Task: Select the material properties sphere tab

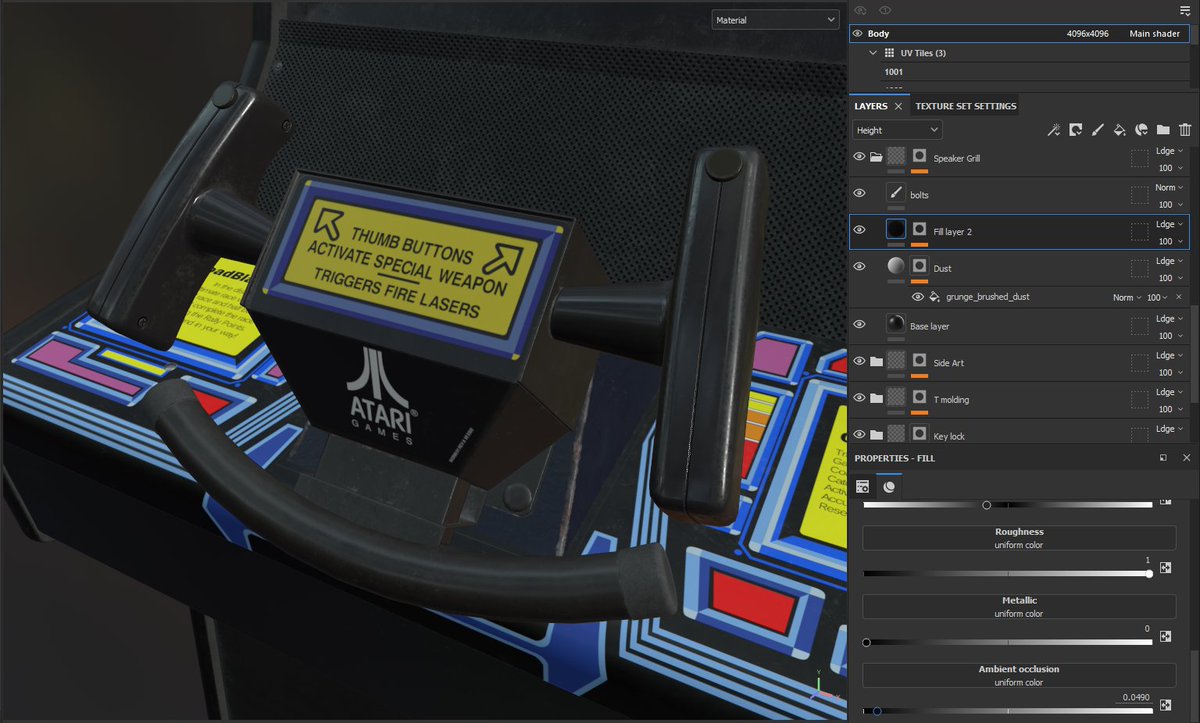Action: tap(888, 487)
